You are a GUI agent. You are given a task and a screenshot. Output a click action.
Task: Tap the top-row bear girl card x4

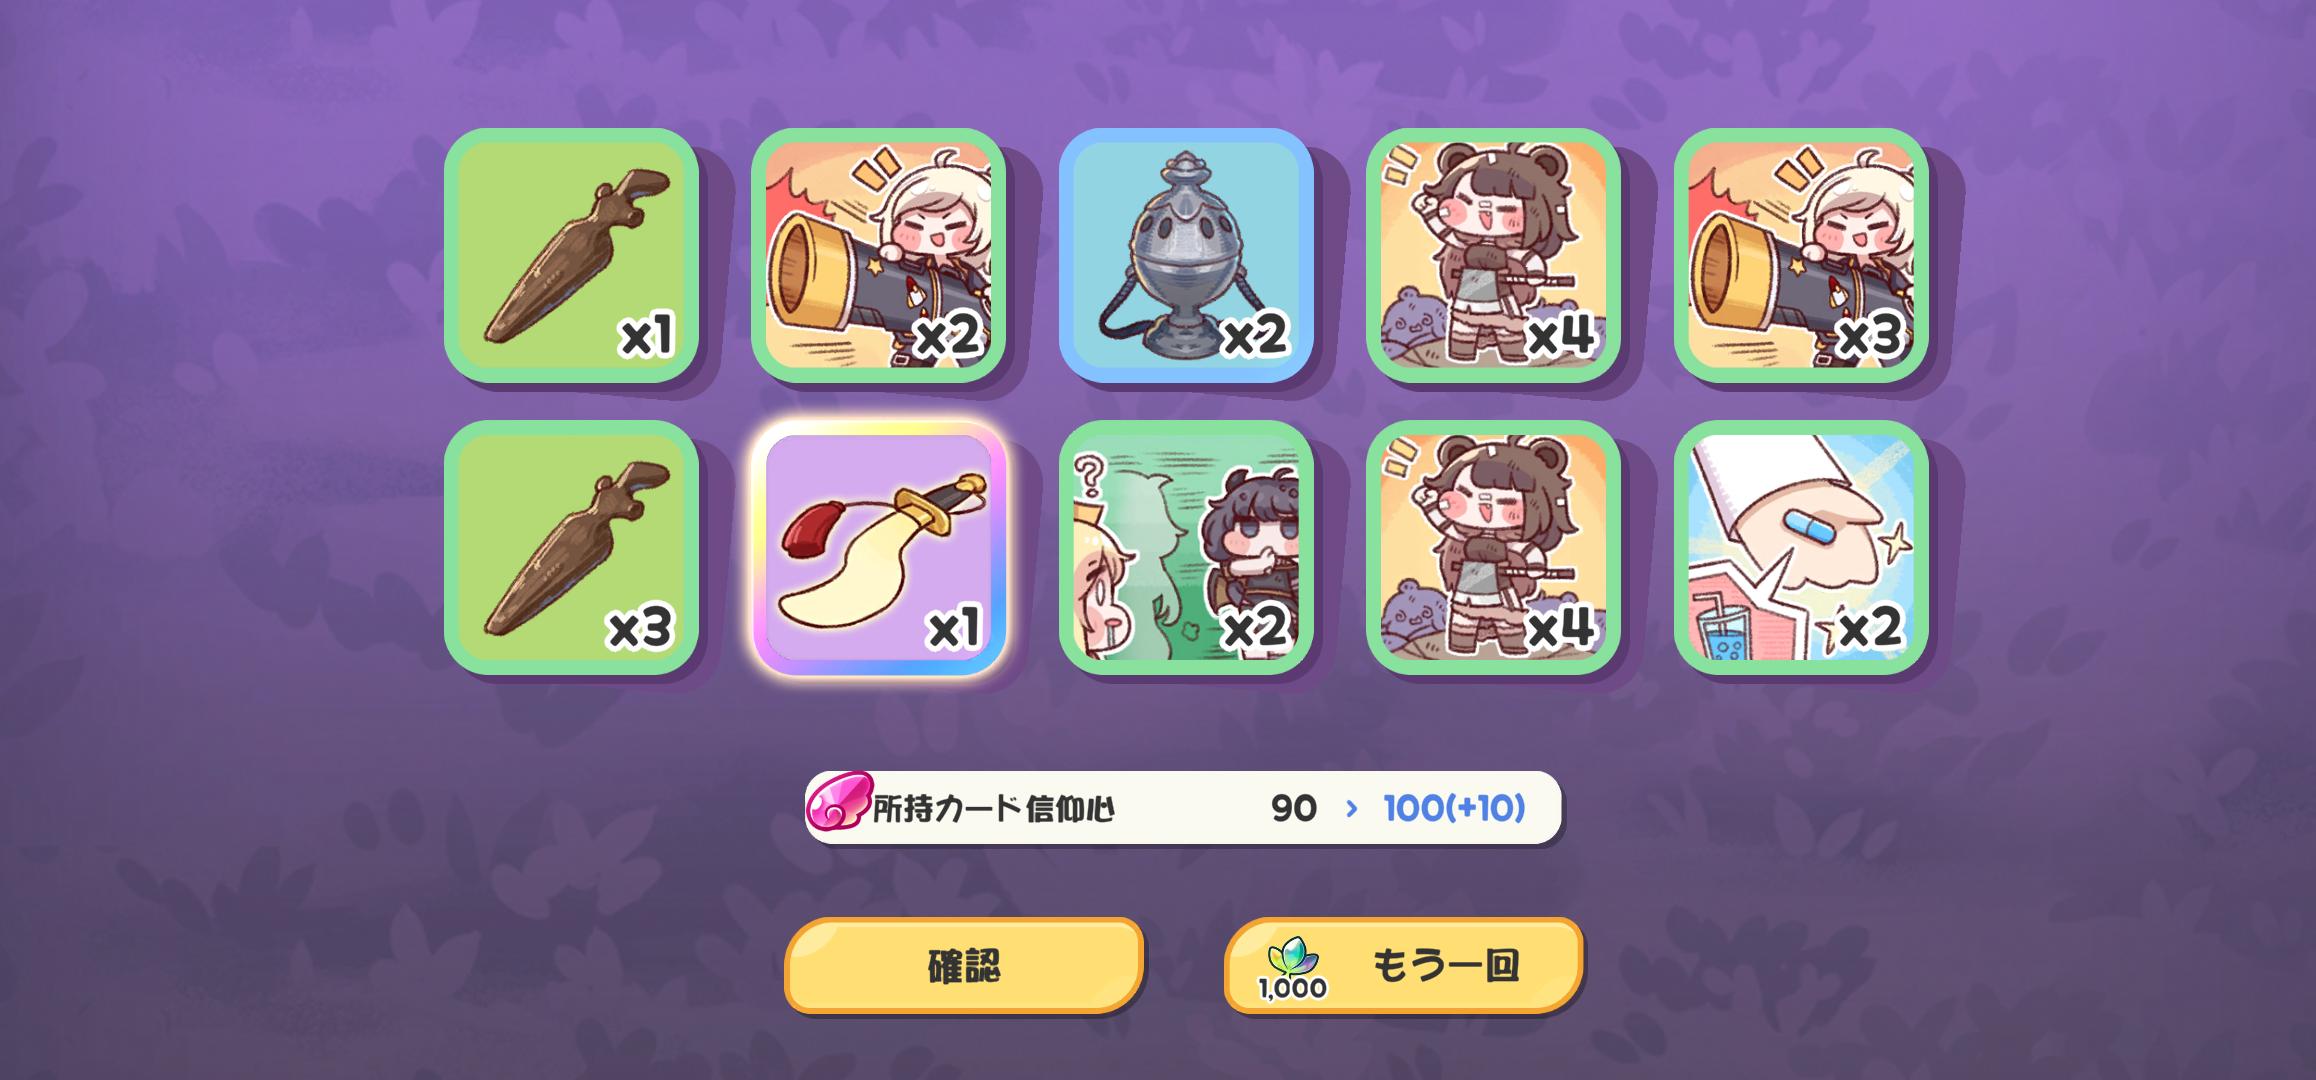pyautogui.click(x=1493, y=256)
